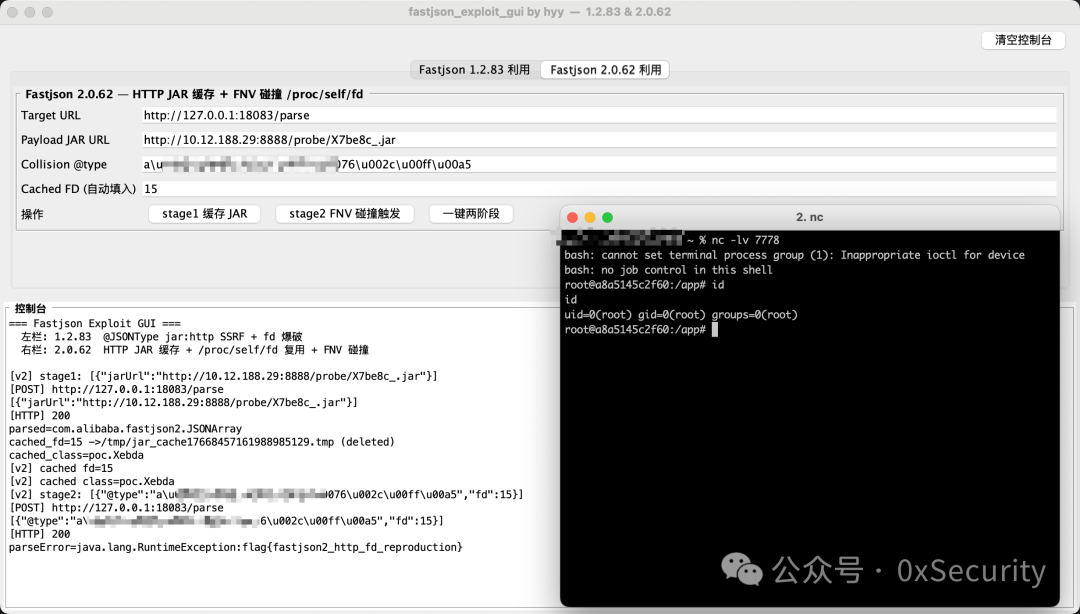Click the Payload JAR URL label
Screen dimensions: 1080x614
[65, 140]
